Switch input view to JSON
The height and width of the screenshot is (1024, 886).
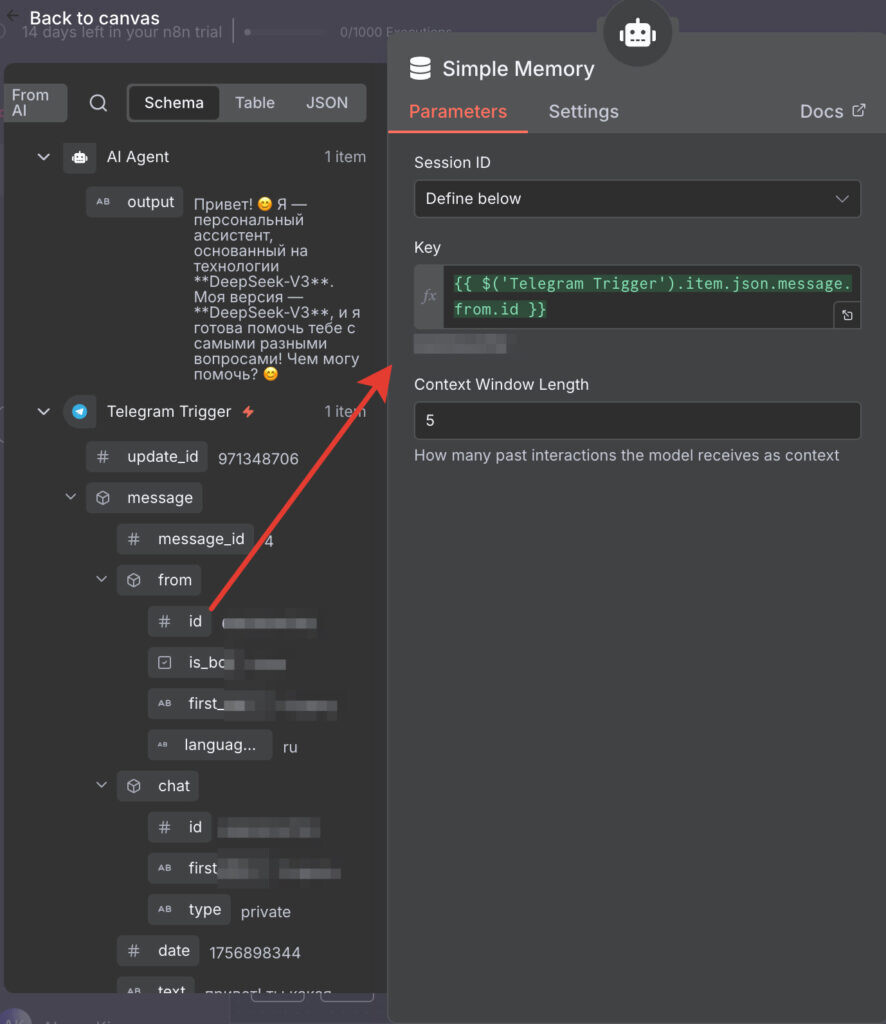tap(326, 103)
